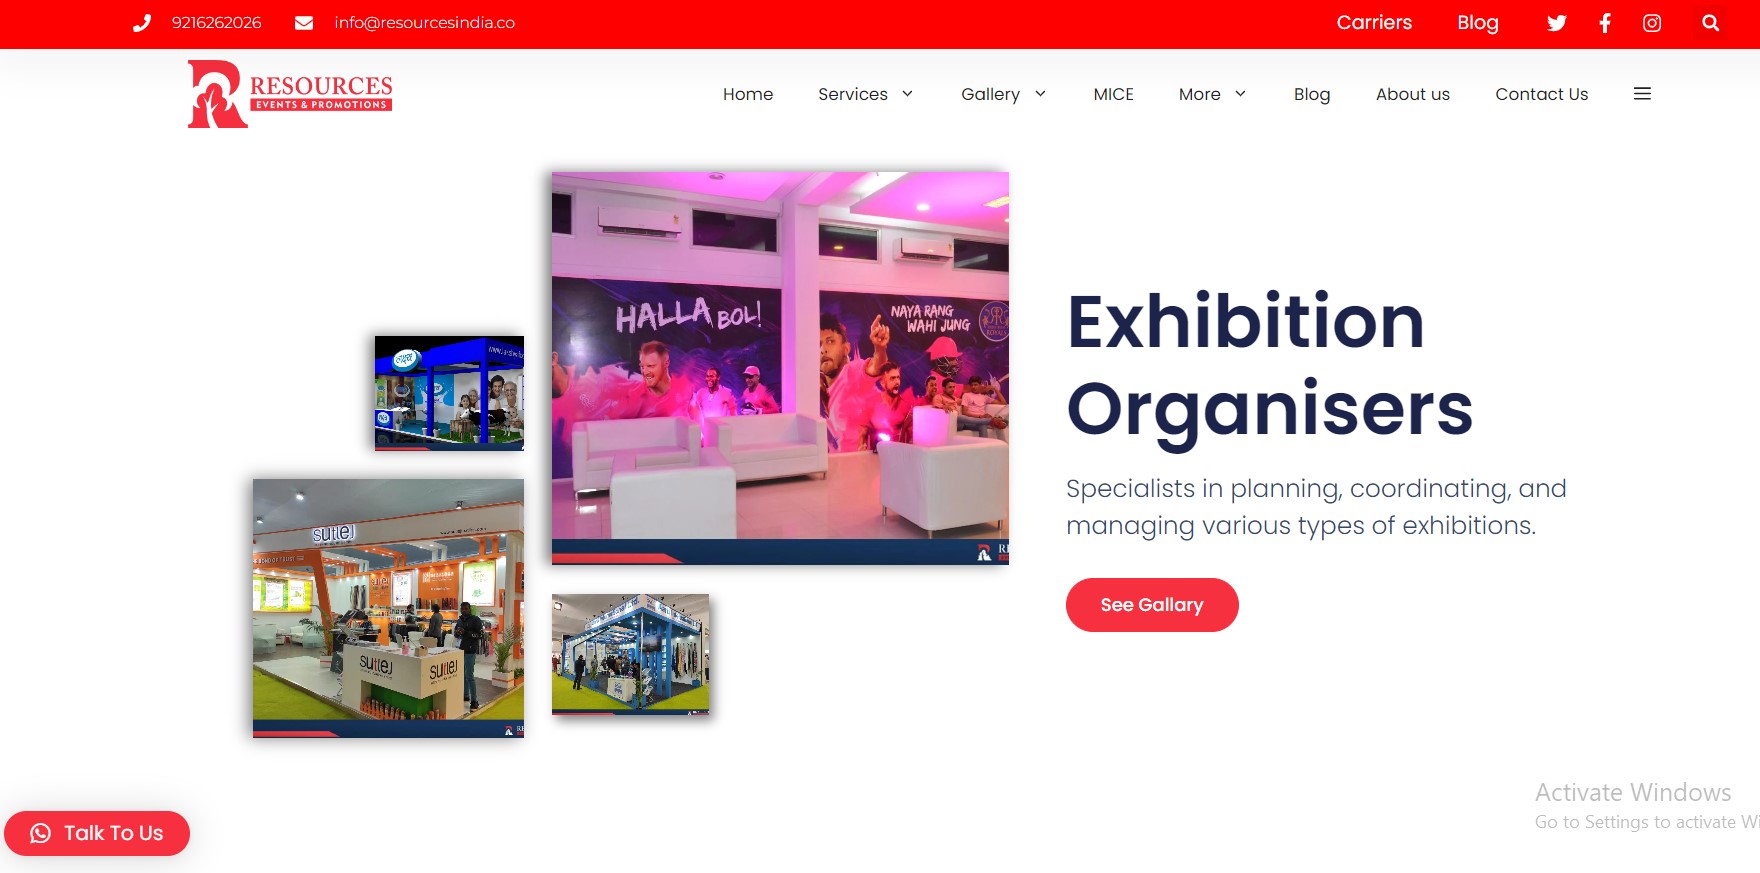
Task: Open the About us page
Action: point(1412,94)
